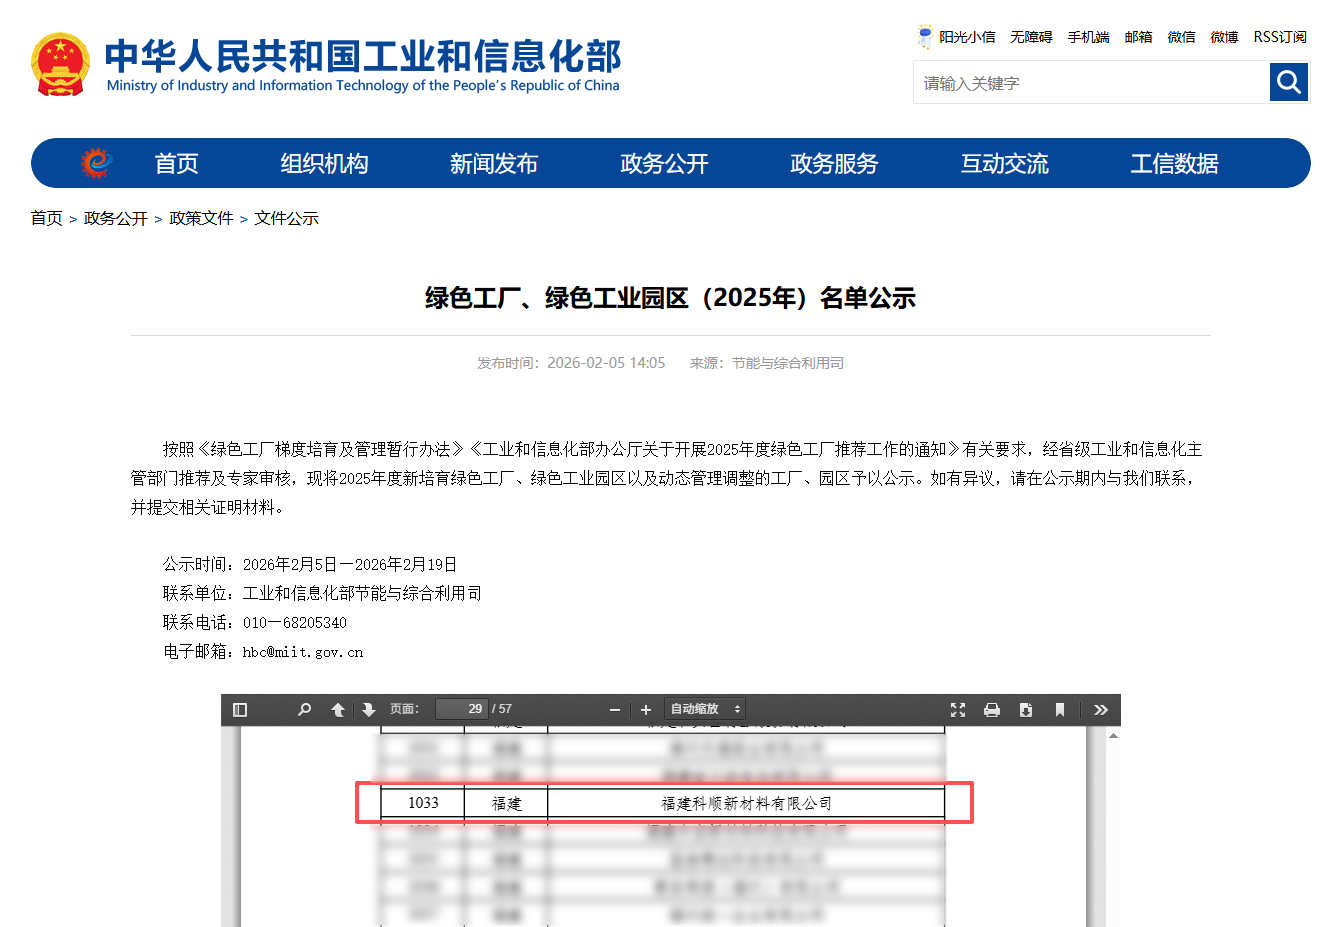Go to the next PDF page

pos(369,709)
